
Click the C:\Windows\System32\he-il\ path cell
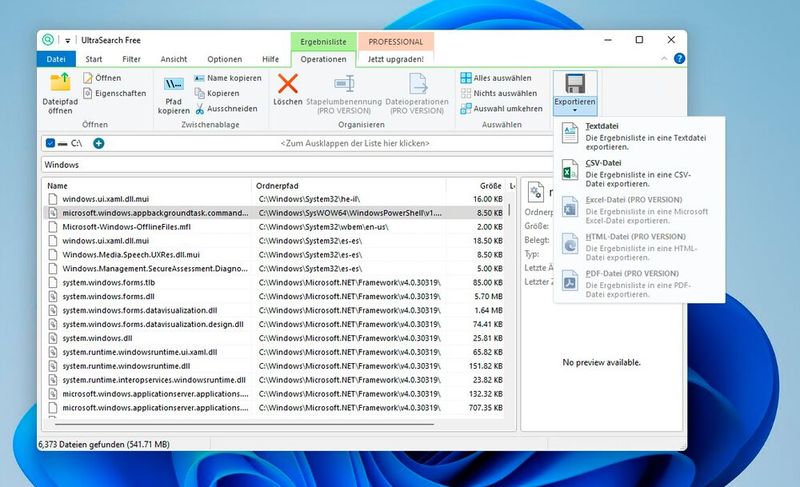pyautogui.click(x=309, y=199)
